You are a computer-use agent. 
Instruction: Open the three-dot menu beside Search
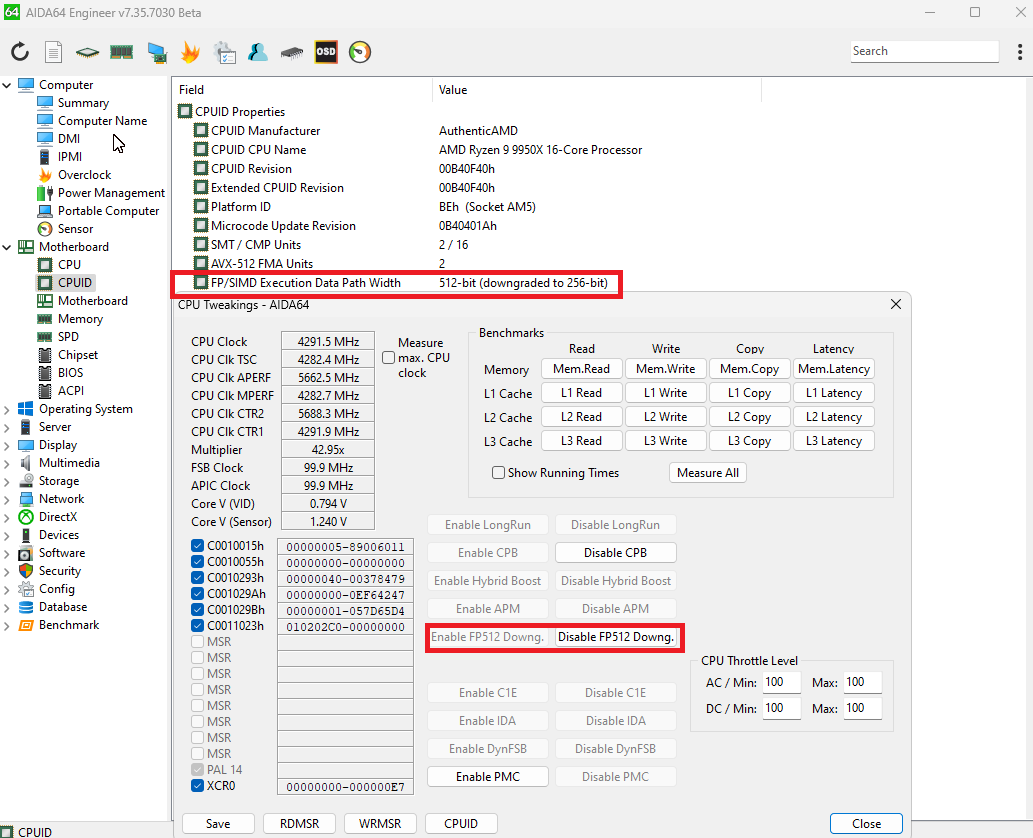1019,51
